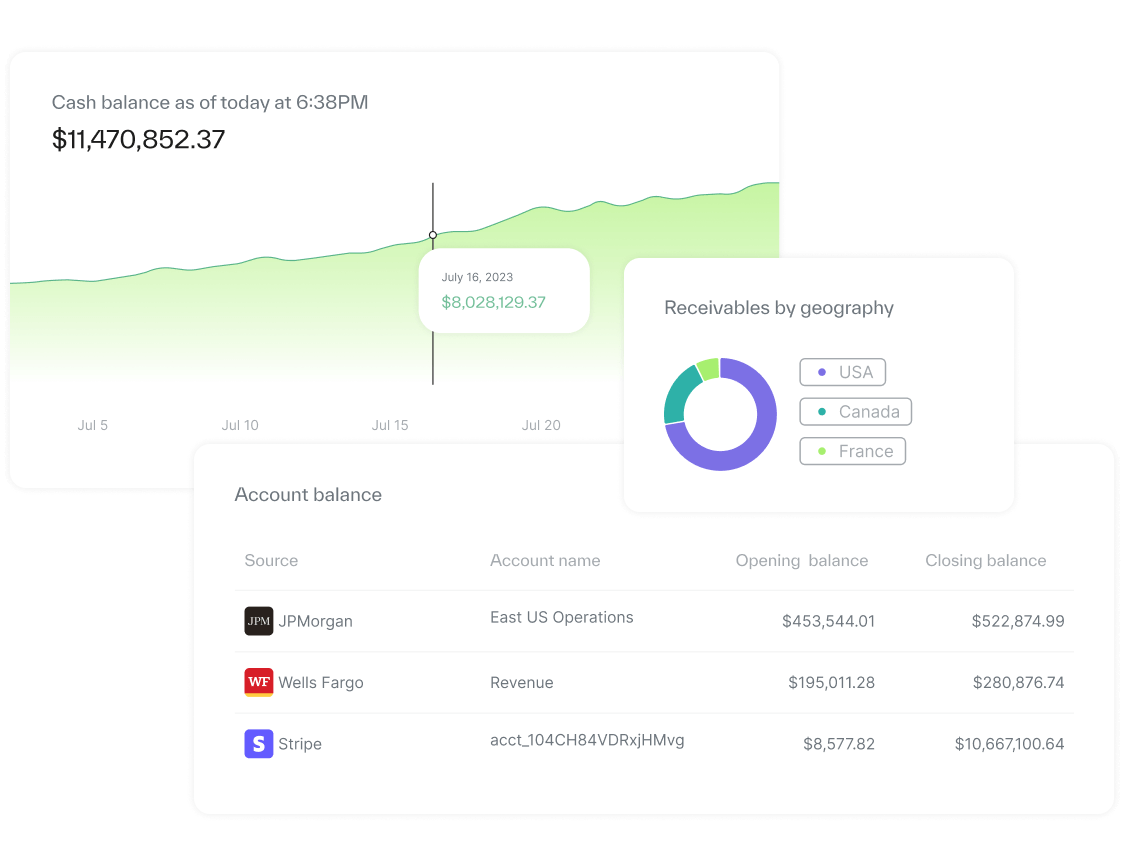Click the chart marker at July 16
This screenshot has width=1123, height=852.
(x=433, y=235)
